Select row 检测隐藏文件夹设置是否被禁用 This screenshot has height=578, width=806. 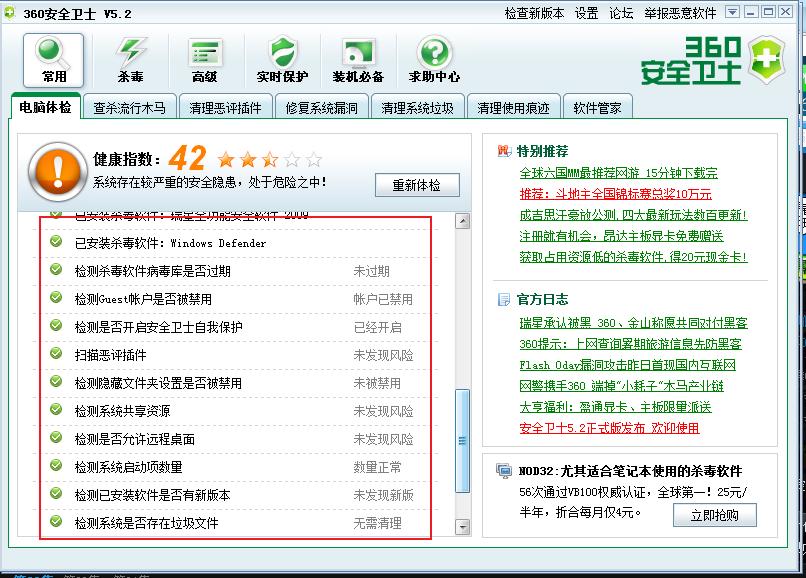235,383
